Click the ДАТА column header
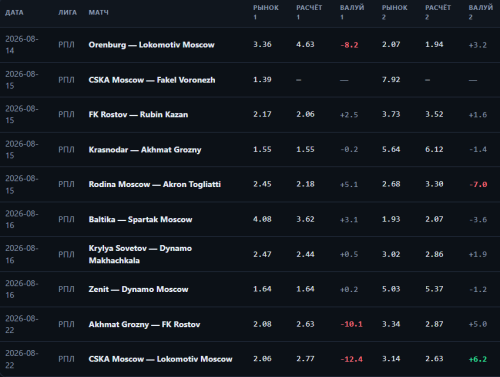 tap(14, 13)
